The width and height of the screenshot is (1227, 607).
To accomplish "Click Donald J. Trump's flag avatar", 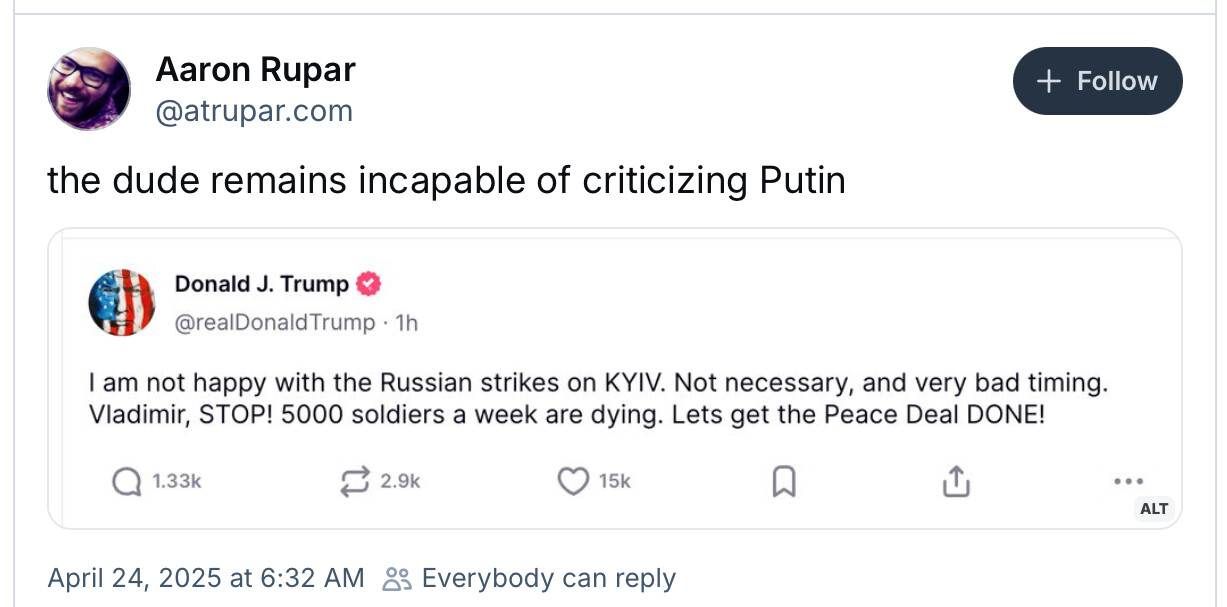I will (122, 302).
